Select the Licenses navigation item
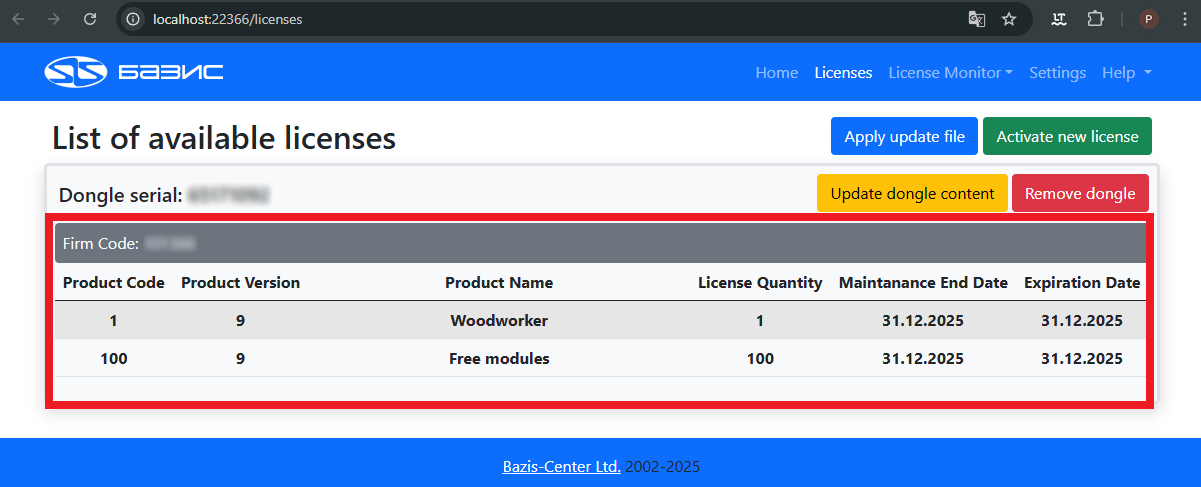The width and height of the screenshot is (1201, 487). (x=843, y=73)
